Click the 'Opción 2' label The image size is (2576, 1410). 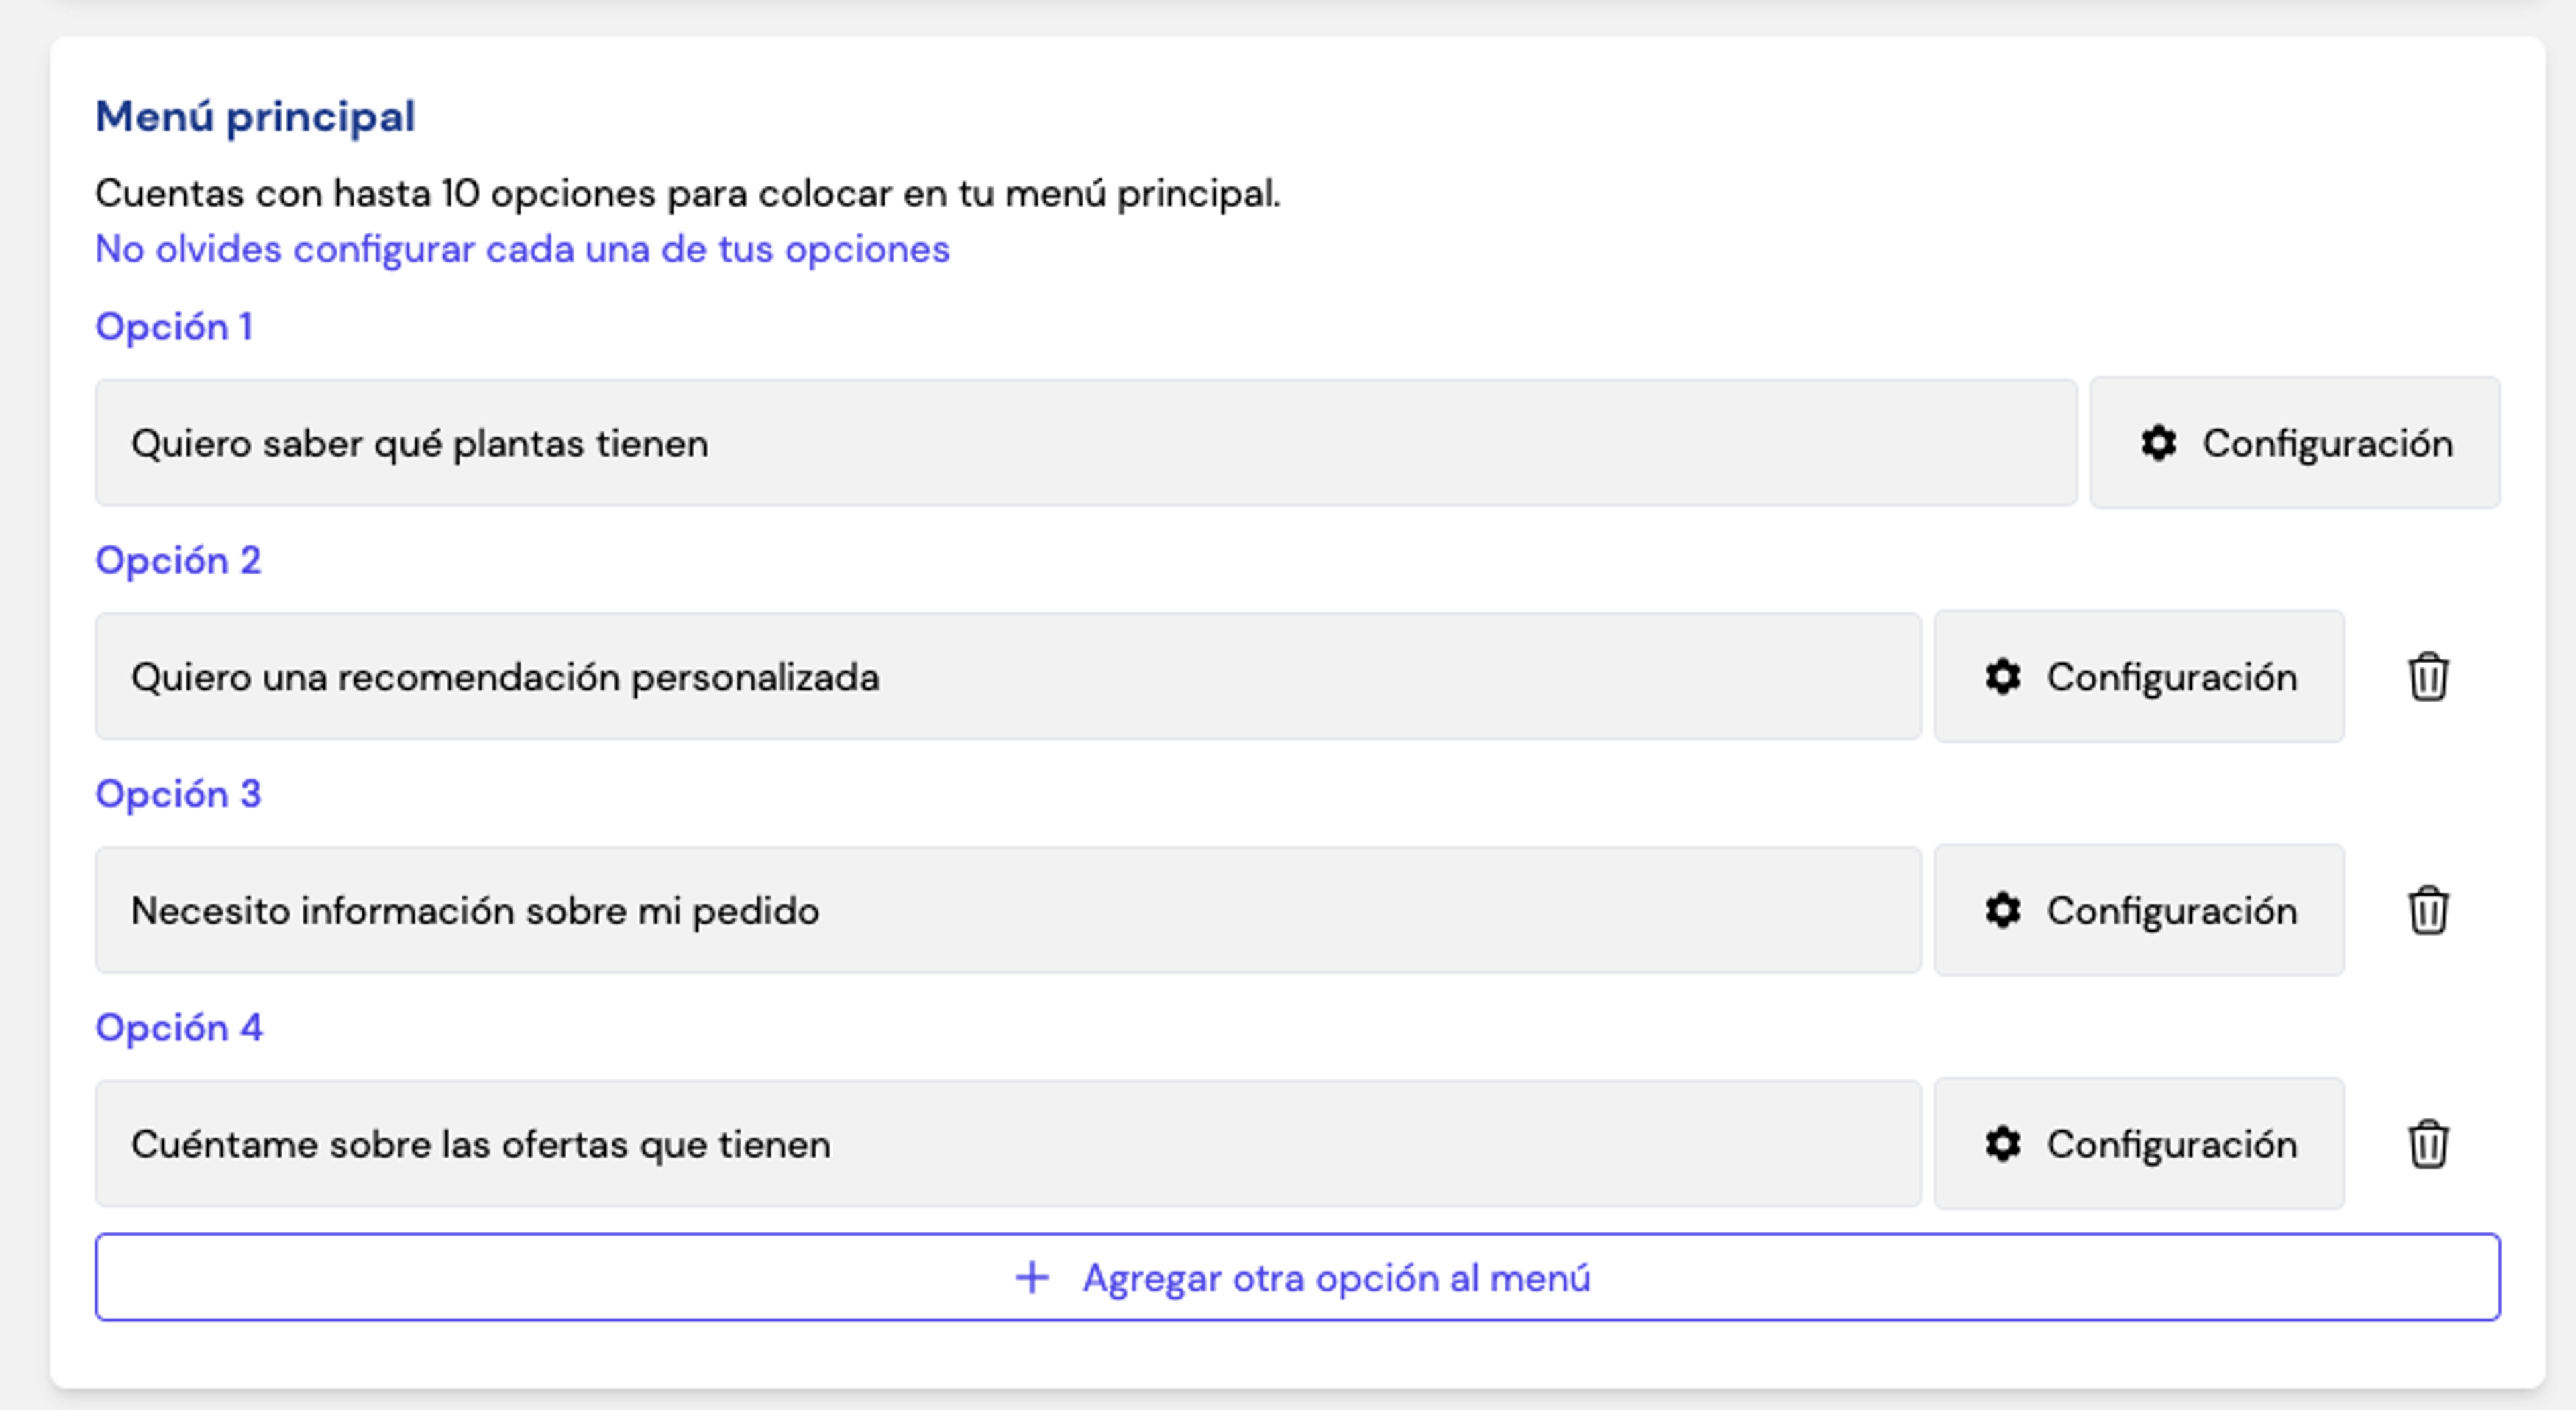pyautogui.click(x=178, y=560)
